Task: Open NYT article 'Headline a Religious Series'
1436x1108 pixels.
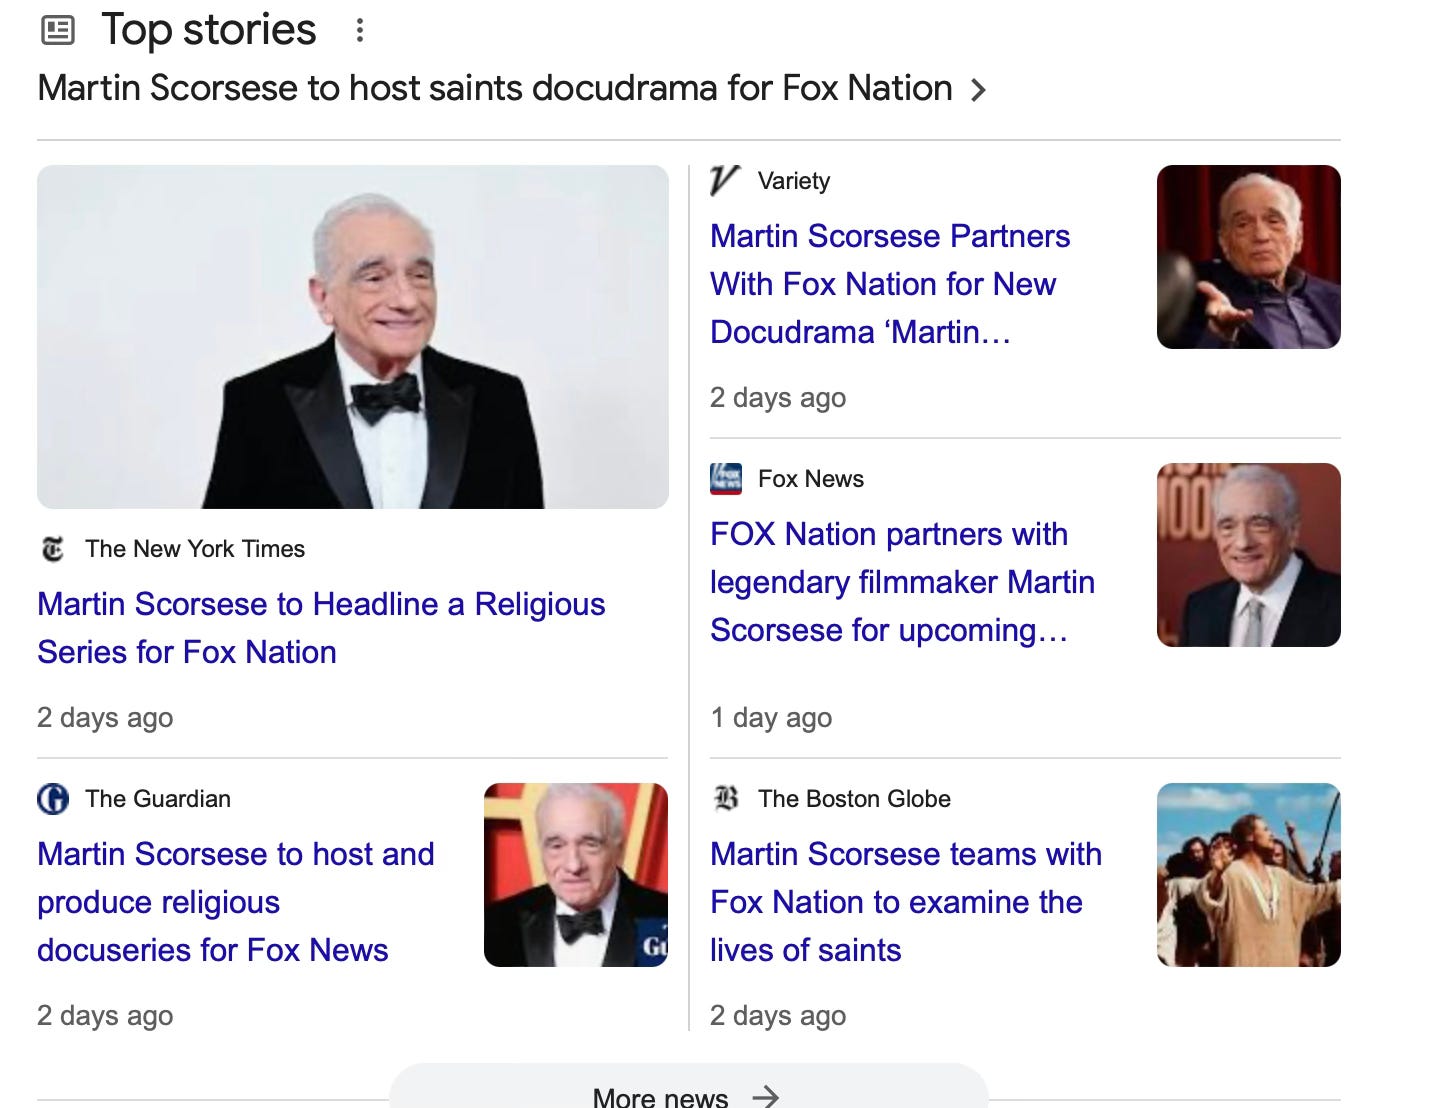Action: pyautogui.click(x=321, y=628)
